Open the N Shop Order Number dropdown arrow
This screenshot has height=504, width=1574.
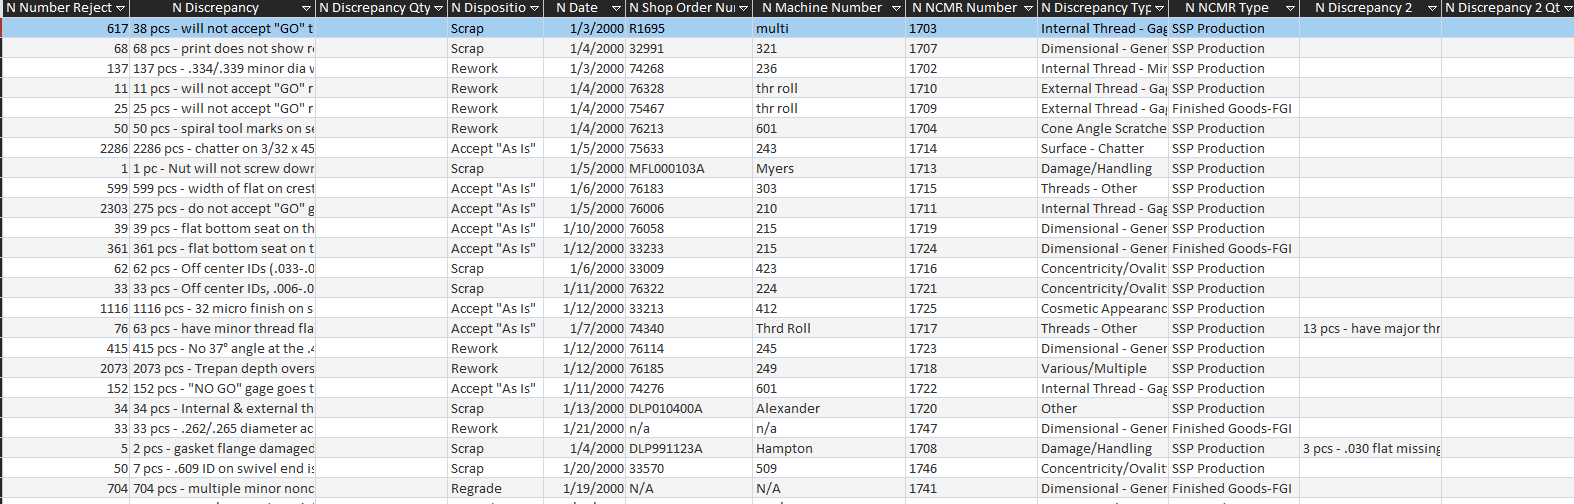pyautogui.click(x=743, y=8)
